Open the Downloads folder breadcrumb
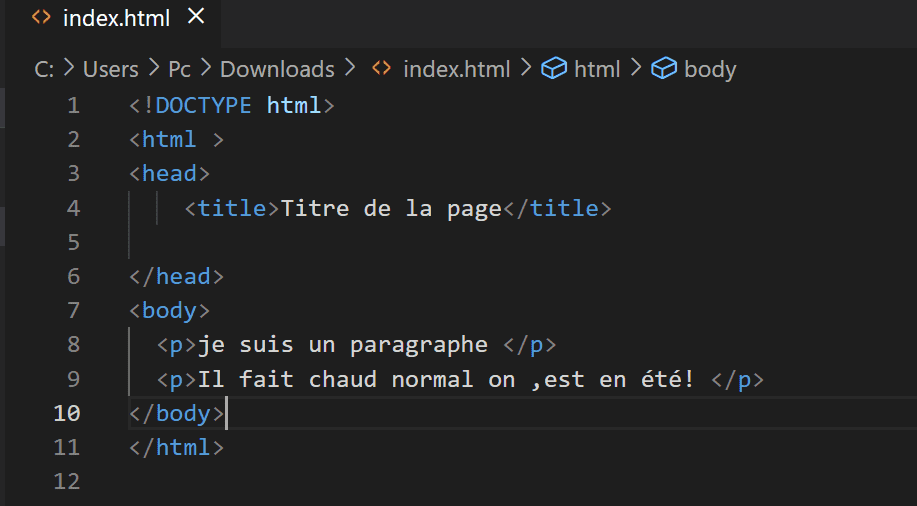 click(277, 70)
